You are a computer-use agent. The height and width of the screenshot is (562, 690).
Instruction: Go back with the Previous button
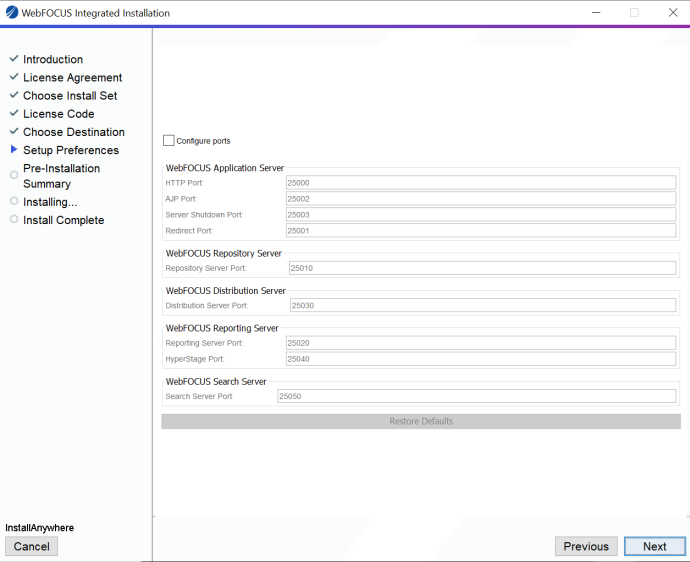point(586,546)
